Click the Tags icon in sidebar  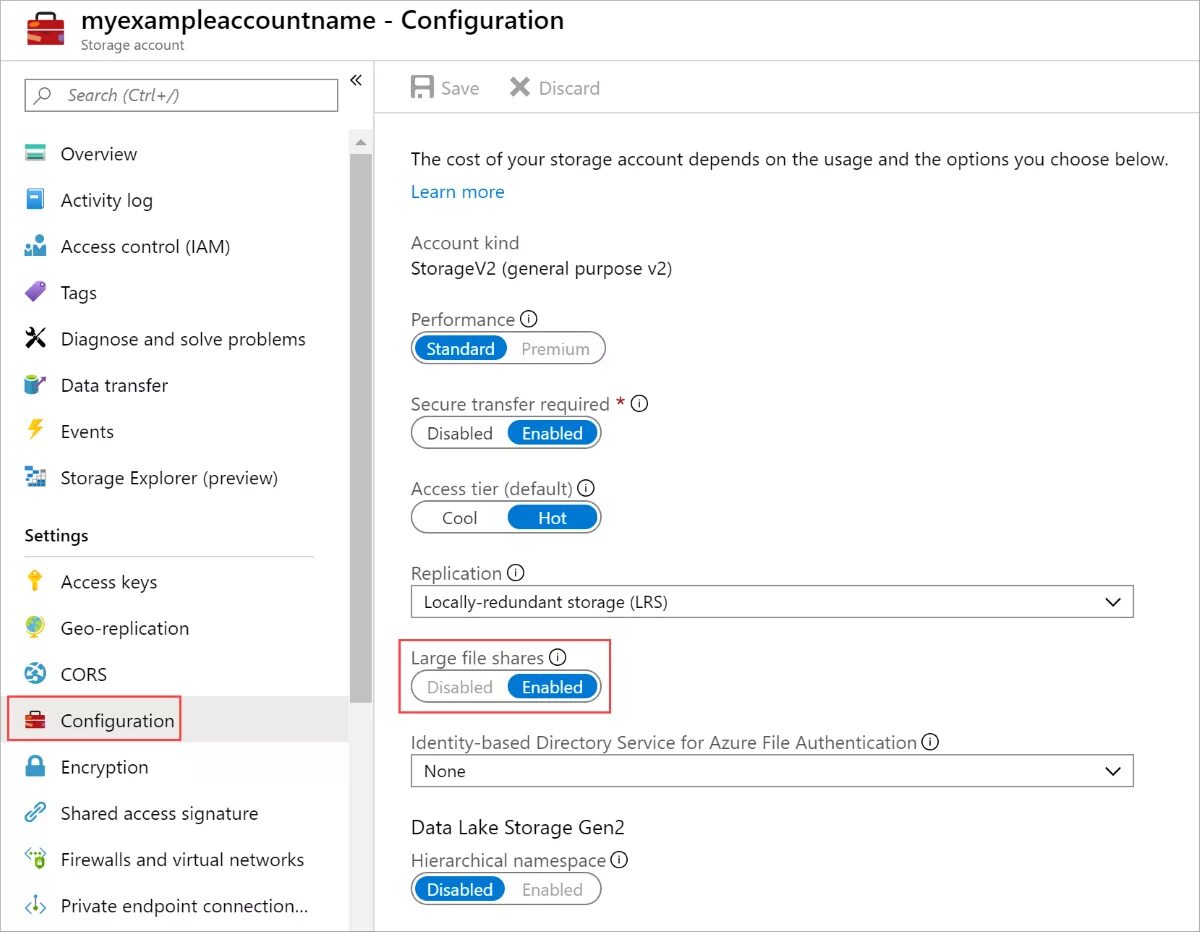click(36, 292)
